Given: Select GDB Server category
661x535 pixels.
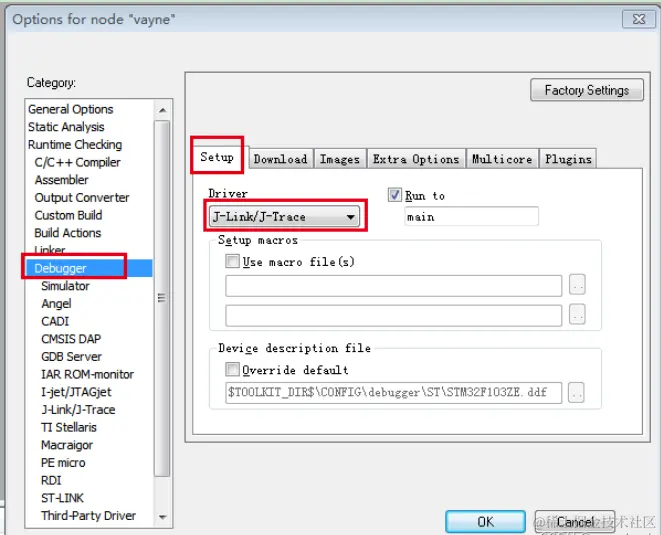Looking at the screenshot, I should (x=71, y=357).
